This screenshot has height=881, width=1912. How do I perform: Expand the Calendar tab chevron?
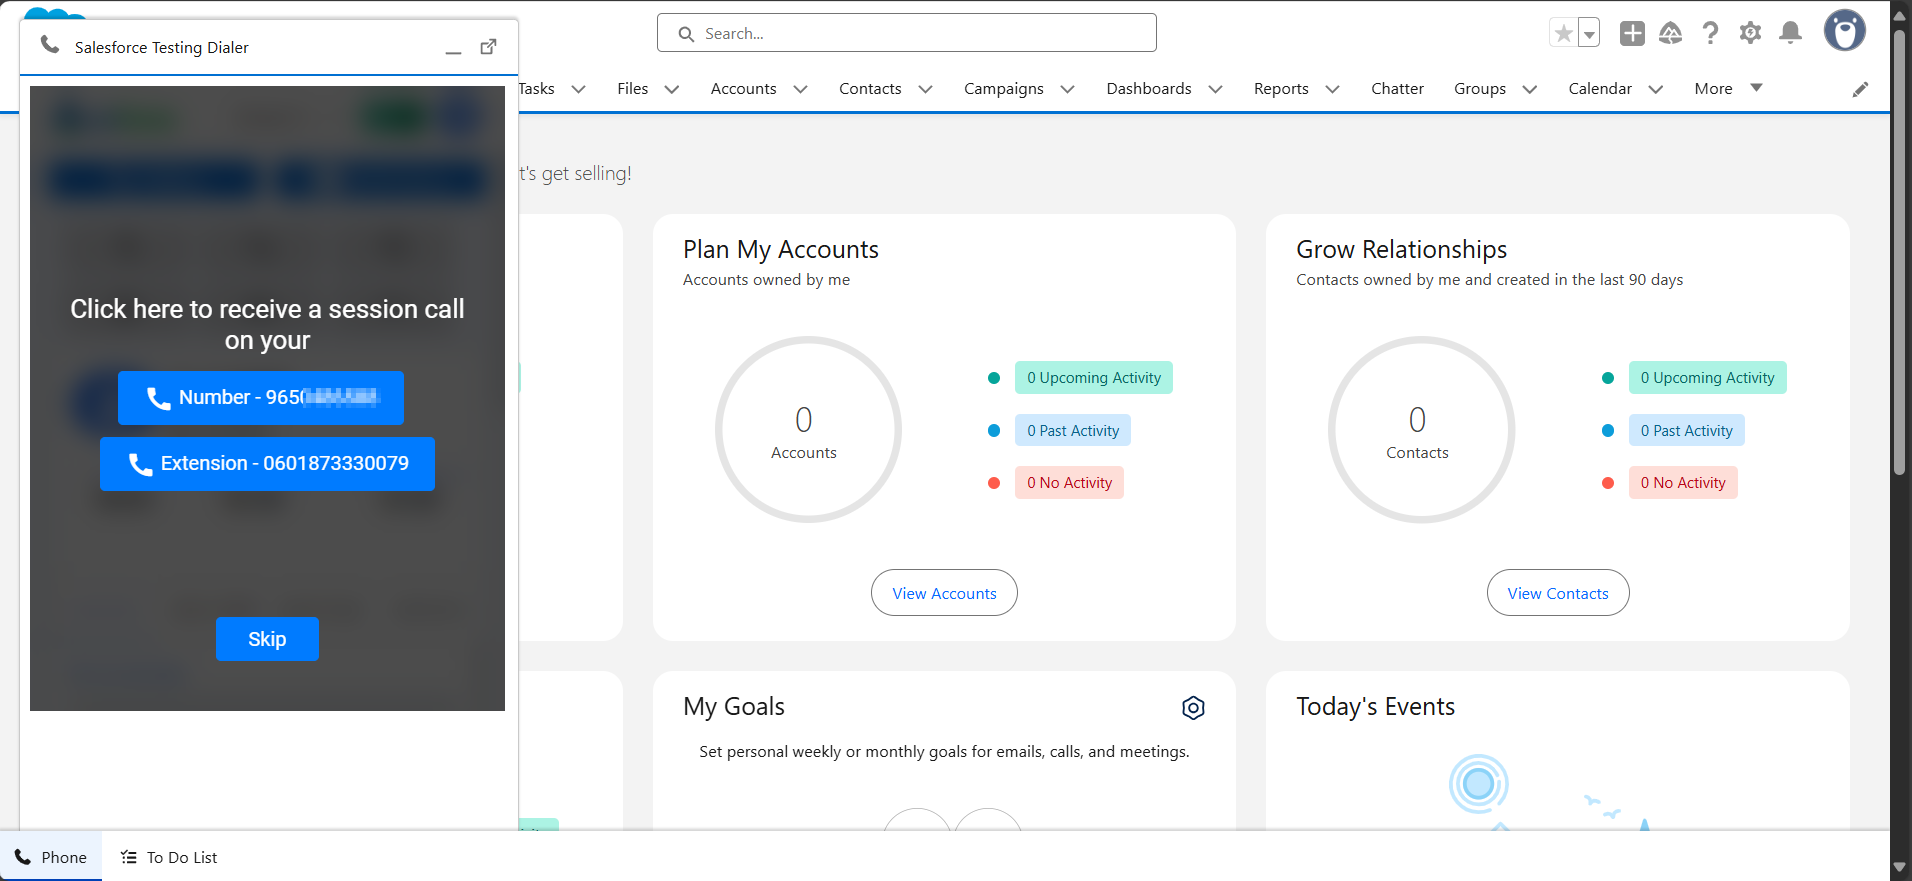pyautogui.click(x=1655, y=89)
